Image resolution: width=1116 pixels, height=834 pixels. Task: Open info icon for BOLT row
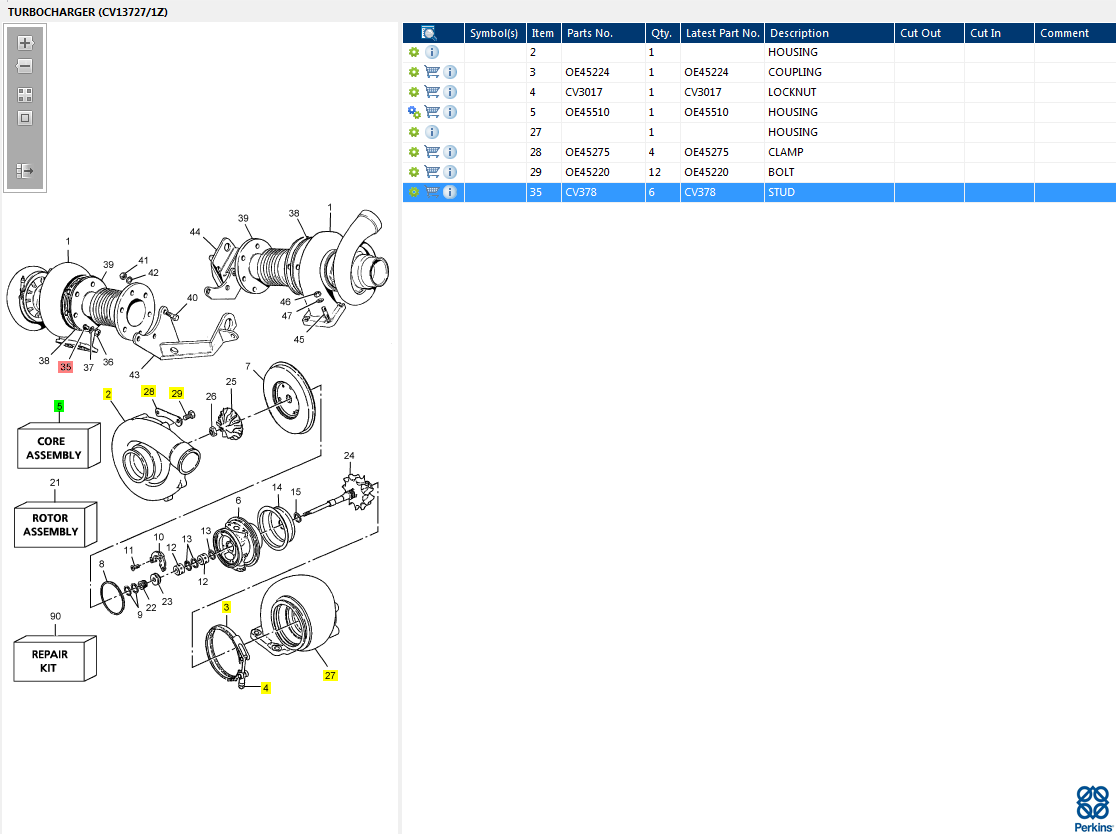450,171
